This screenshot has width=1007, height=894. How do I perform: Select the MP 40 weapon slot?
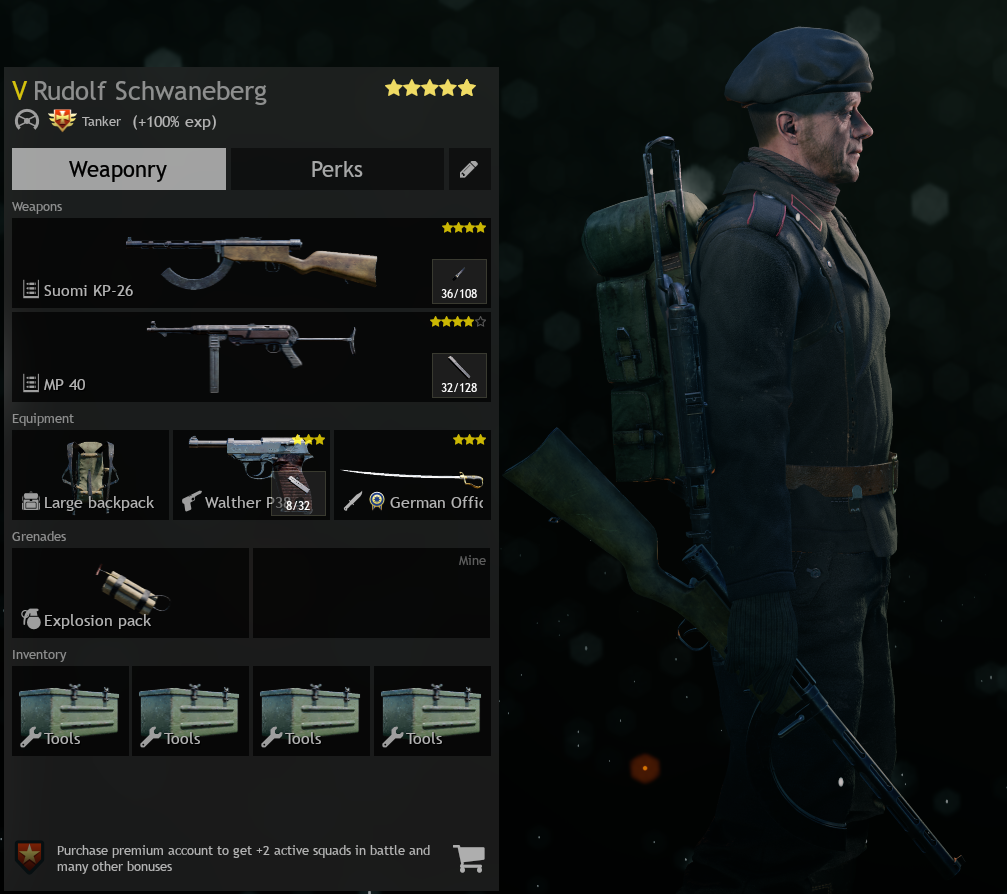point(251,357)
